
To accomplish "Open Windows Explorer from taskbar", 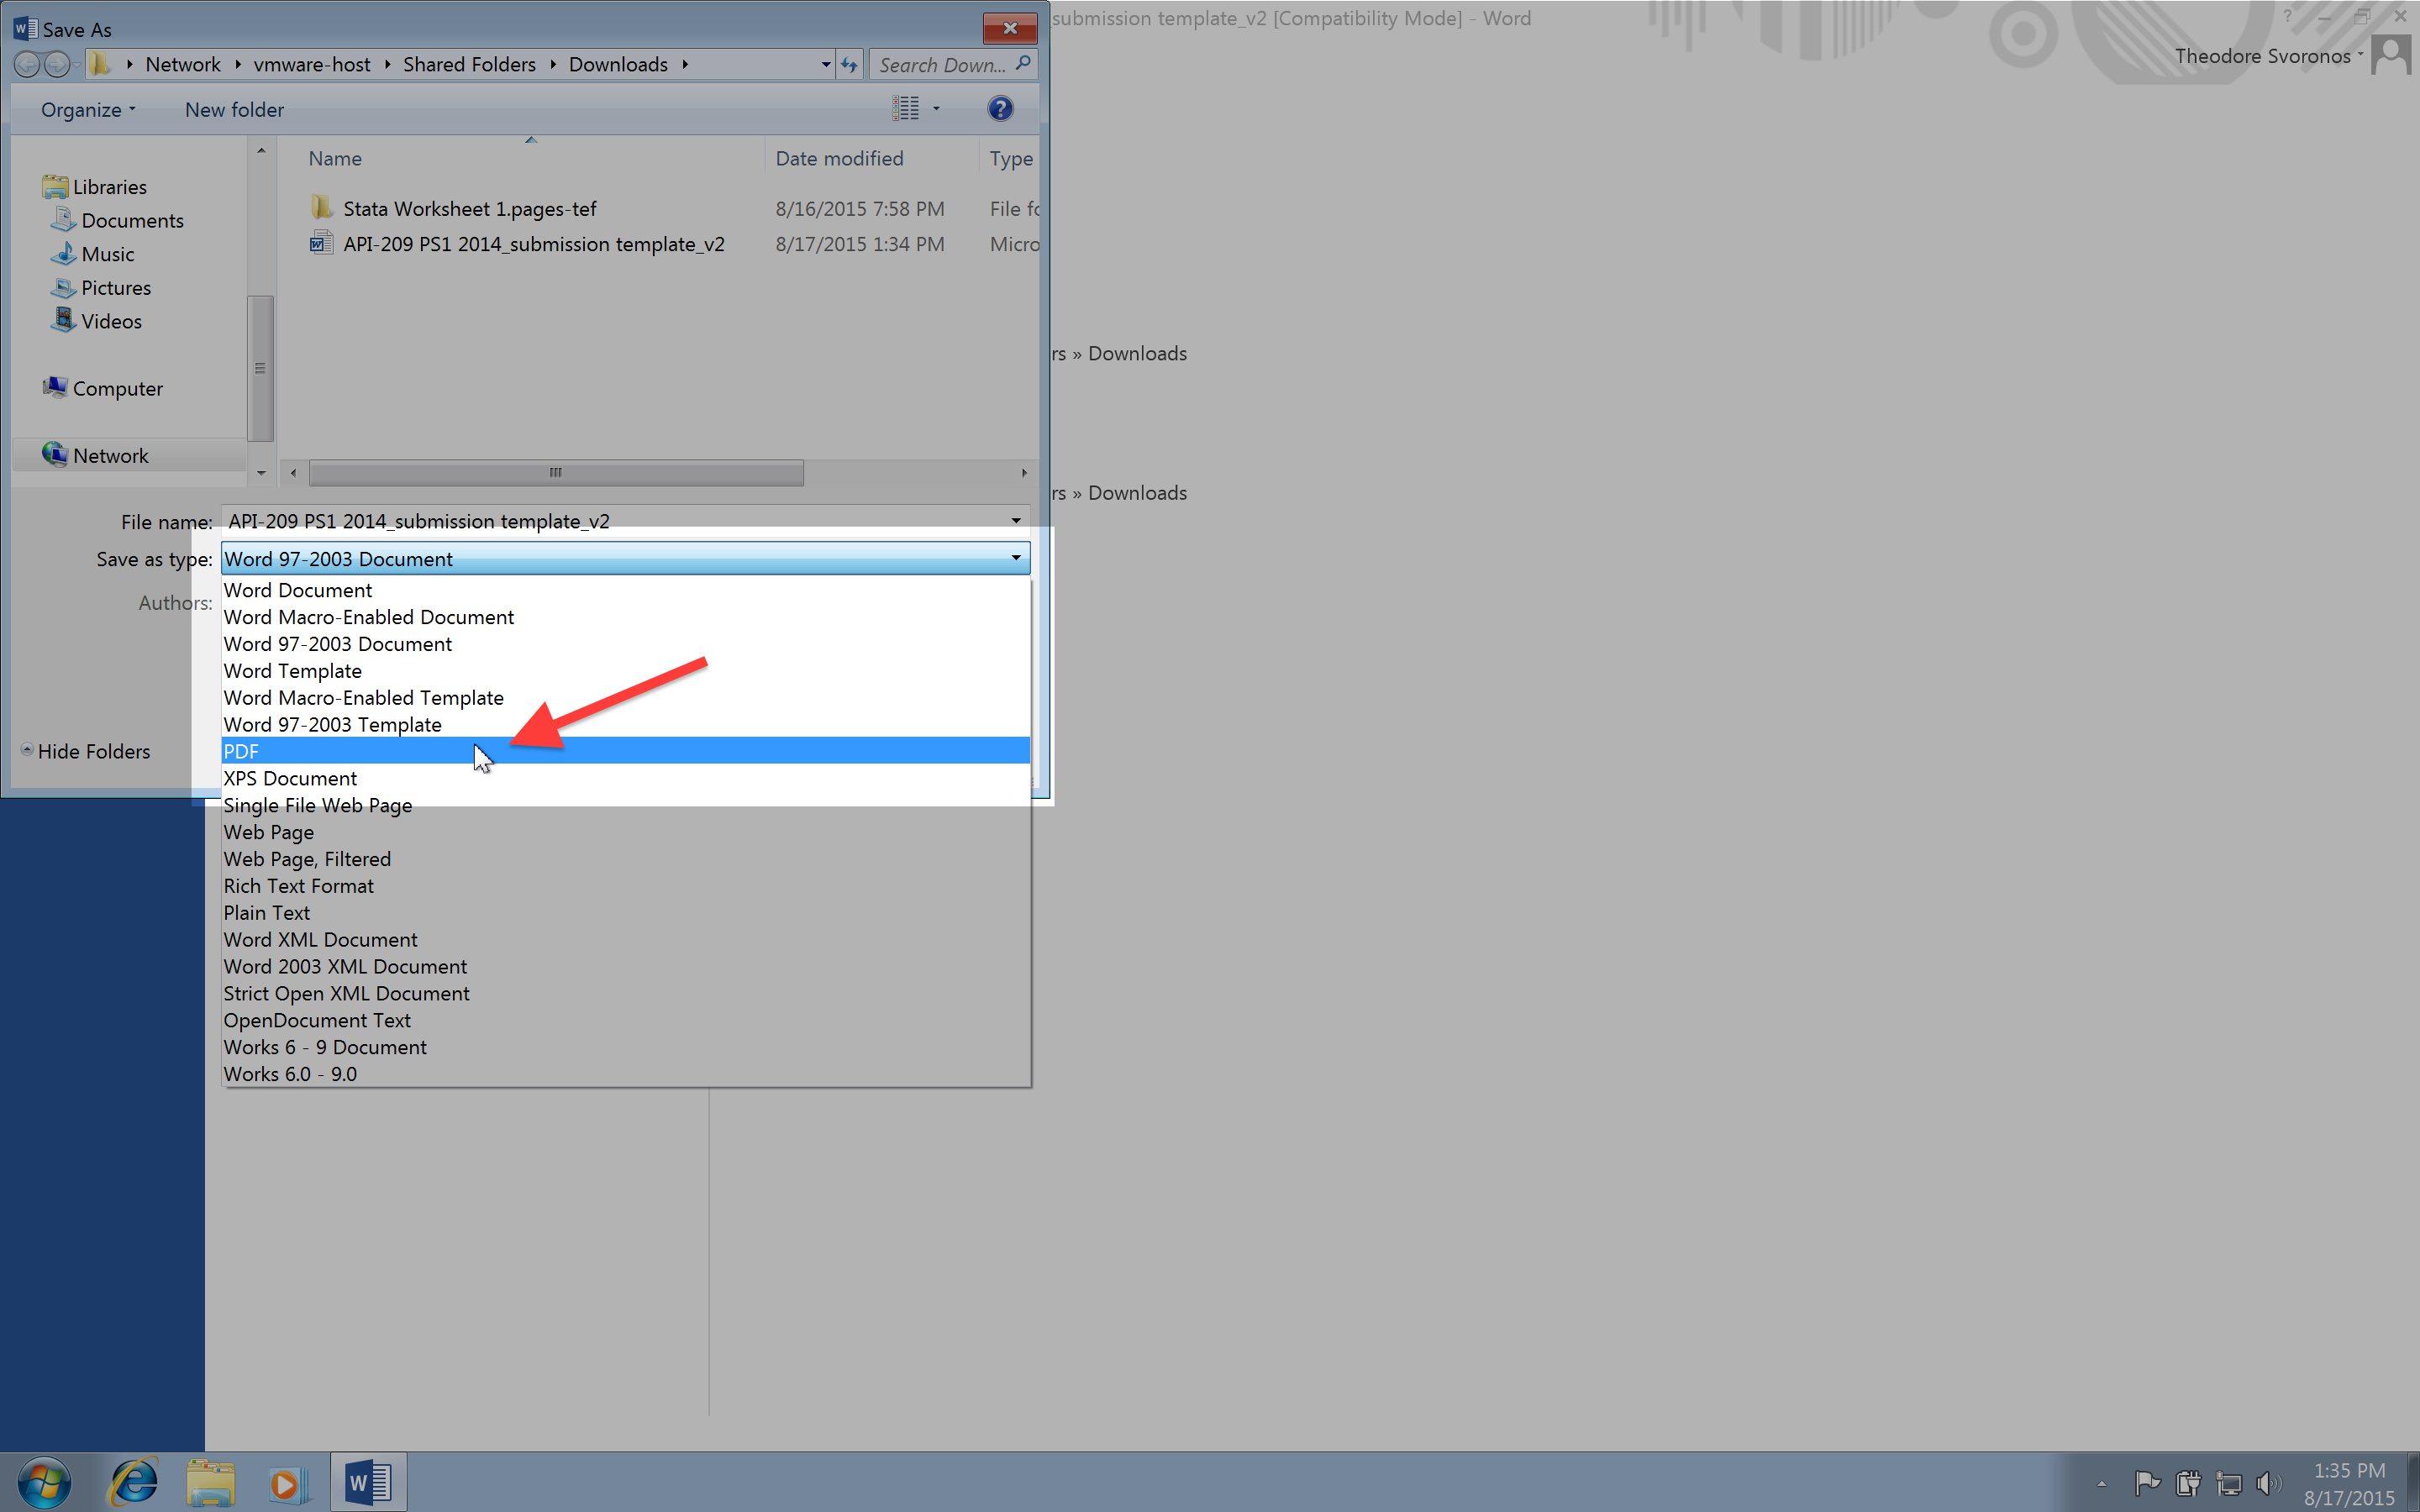I will (x=210, y=1482).
